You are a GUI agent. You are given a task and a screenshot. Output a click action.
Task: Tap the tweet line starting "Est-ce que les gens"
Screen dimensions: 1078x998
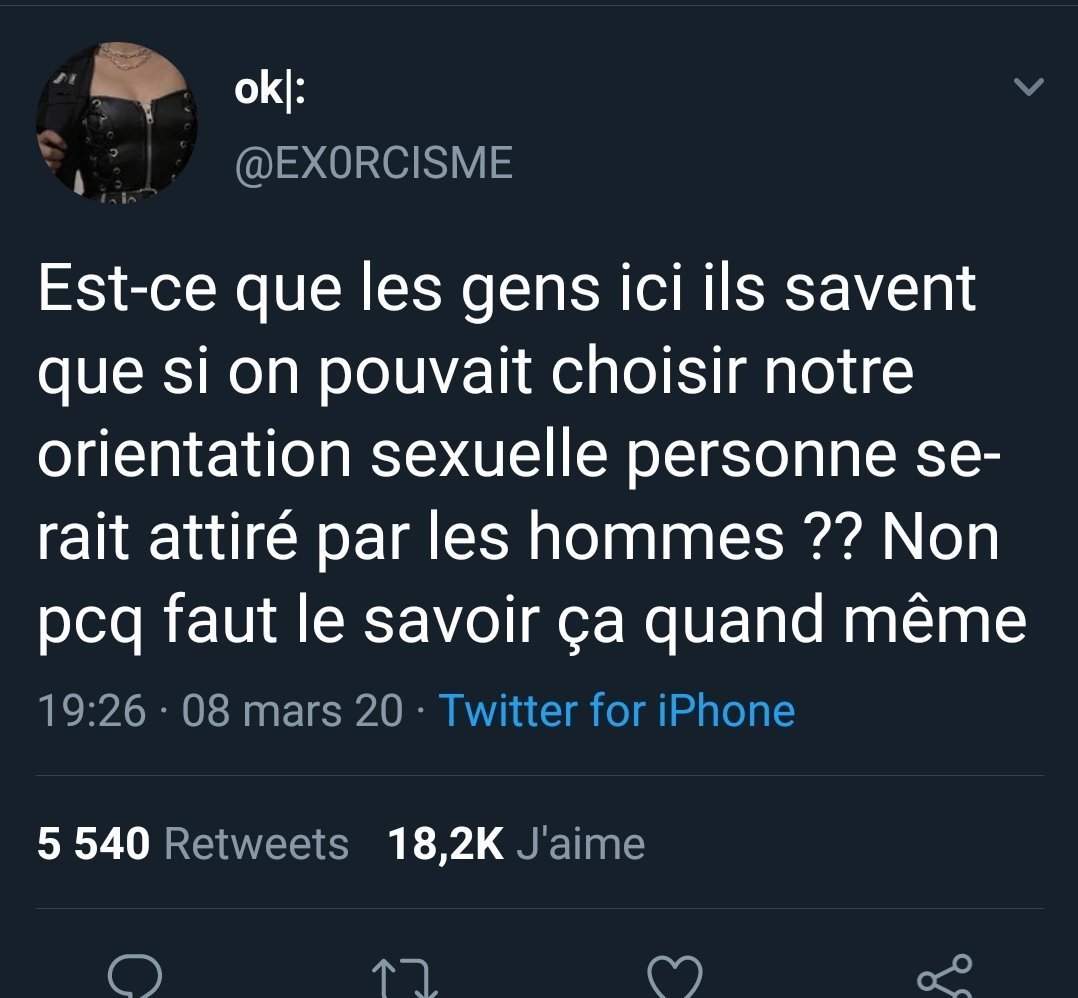pyautogui.click(x=507, y=289)
